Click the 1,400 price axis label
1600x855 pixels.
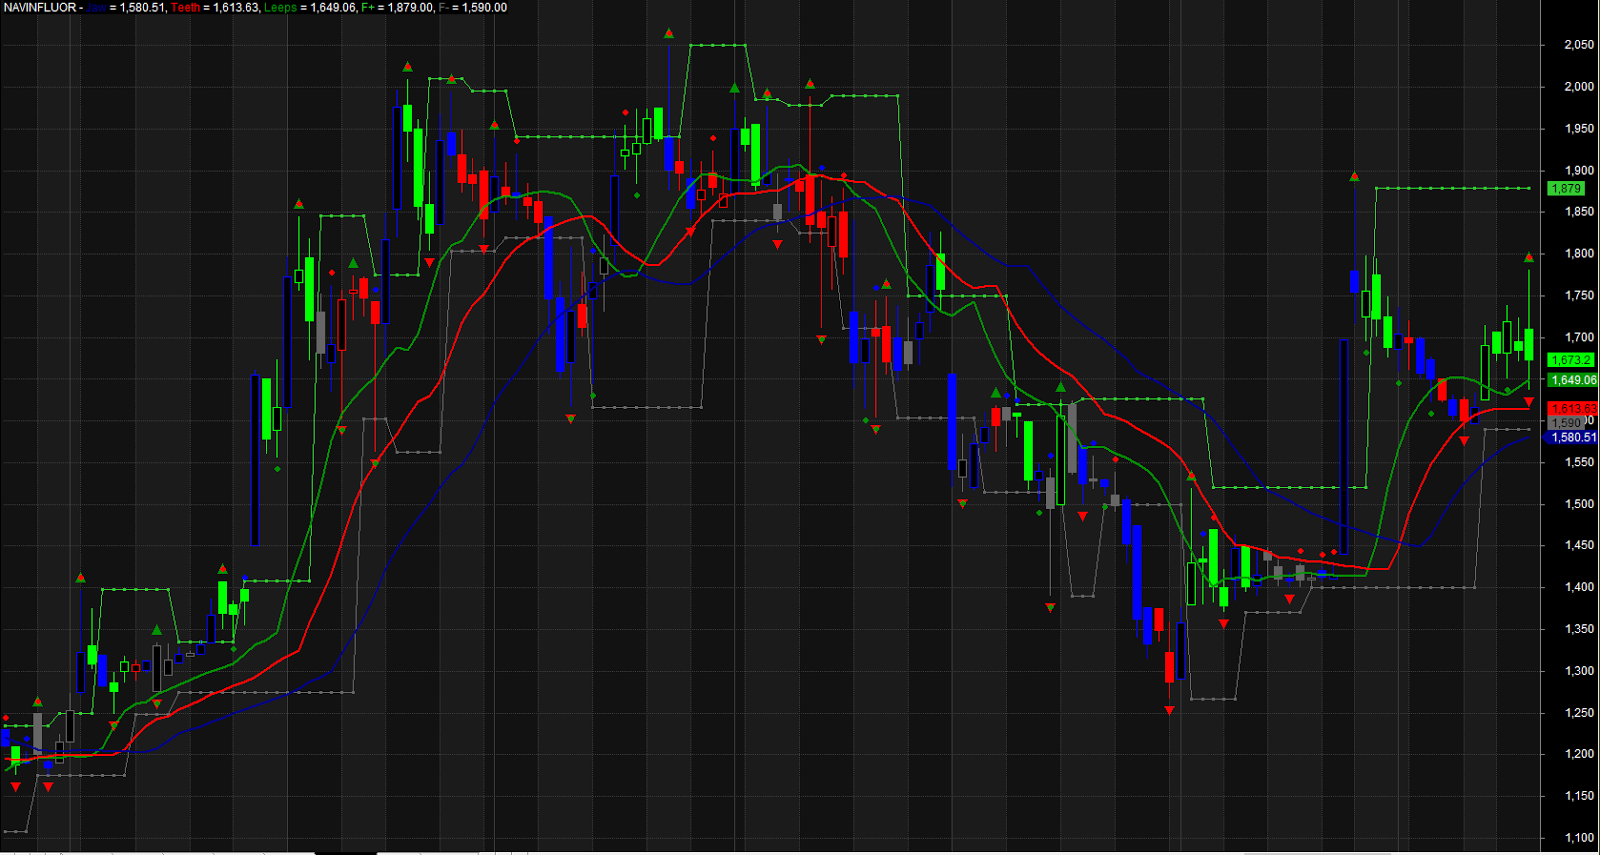(1579, 588)
